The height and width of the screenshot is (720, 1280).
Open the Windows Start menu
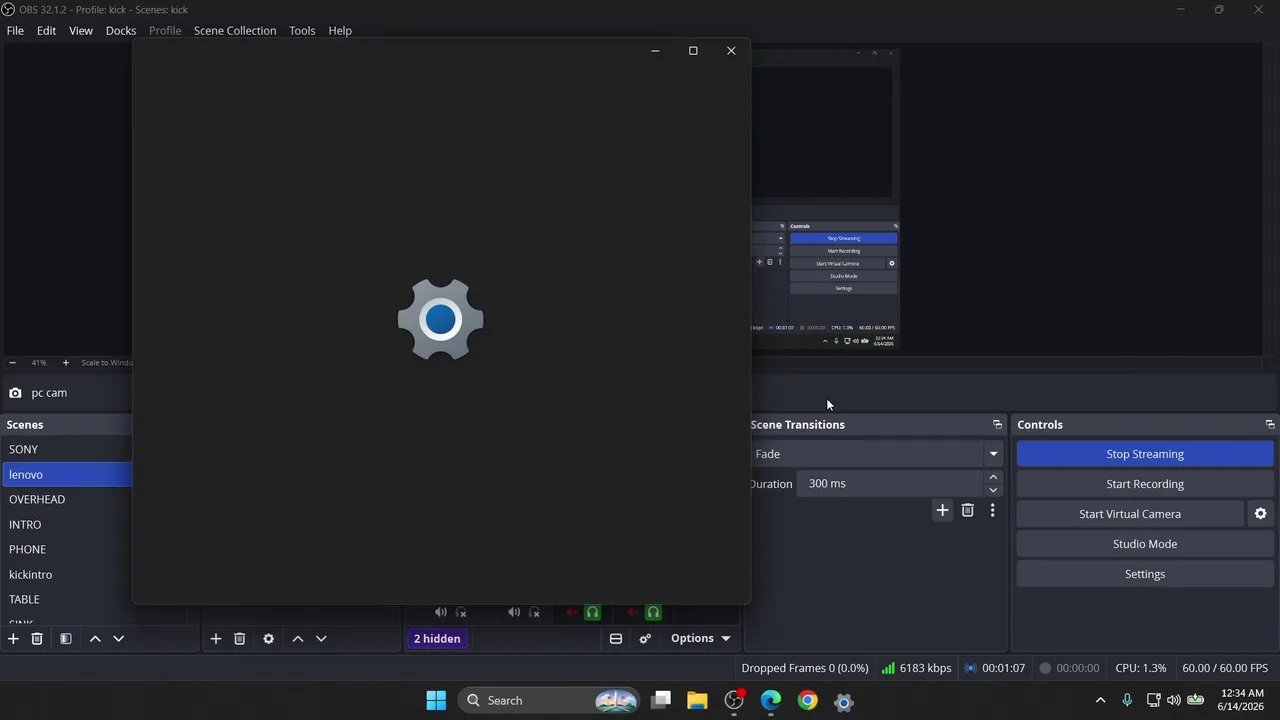click(436, 700)
